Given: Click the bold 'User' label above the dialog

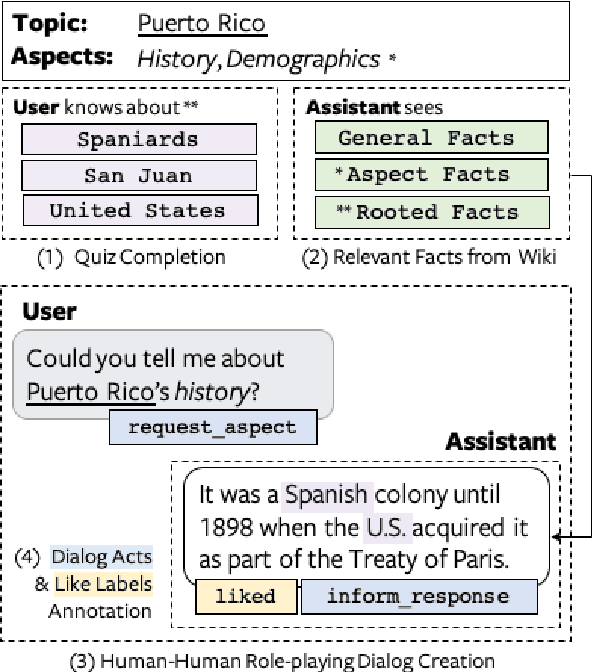Looking at the screenshot, I should (50, 312).
